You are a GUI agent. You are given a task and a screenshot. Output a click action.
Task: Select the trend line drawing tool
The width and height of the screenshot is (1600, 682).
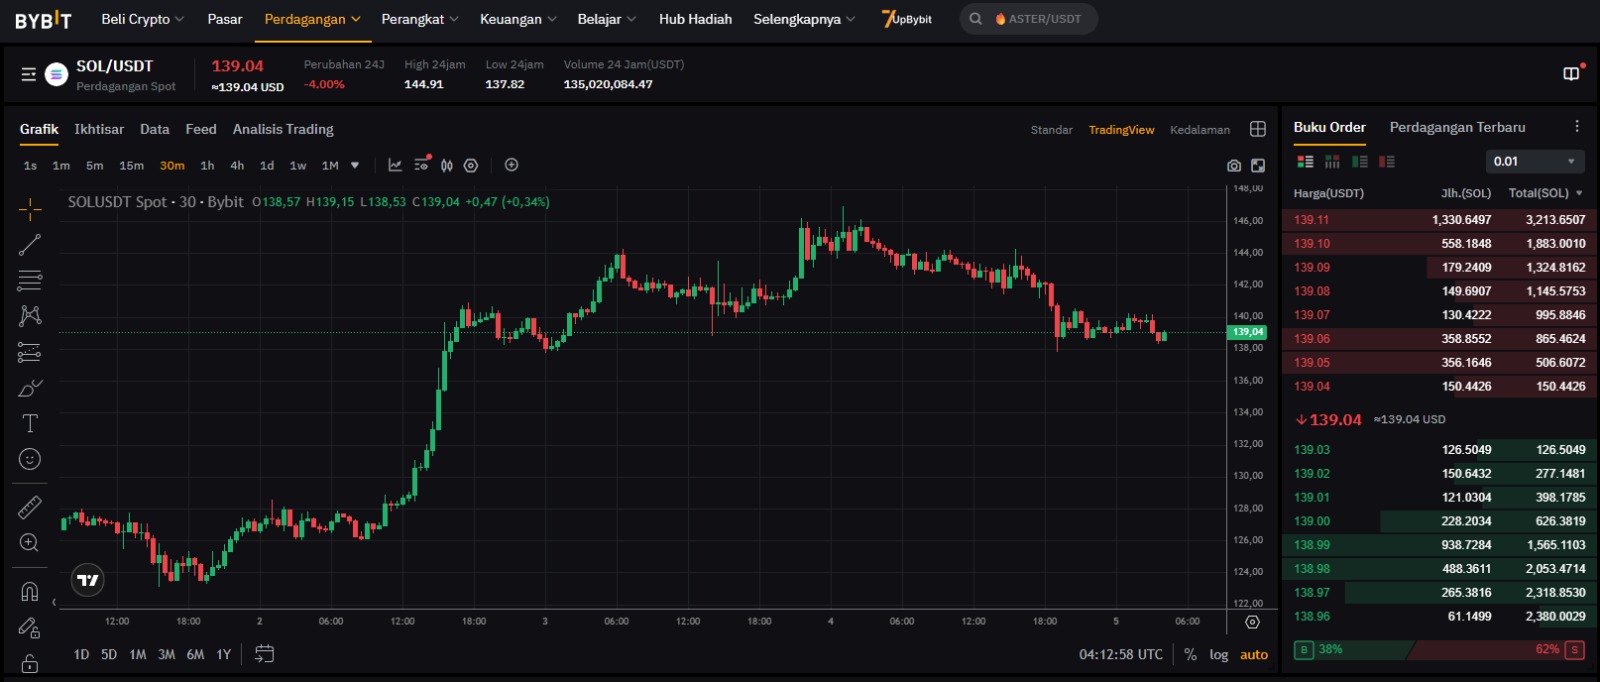30,245
